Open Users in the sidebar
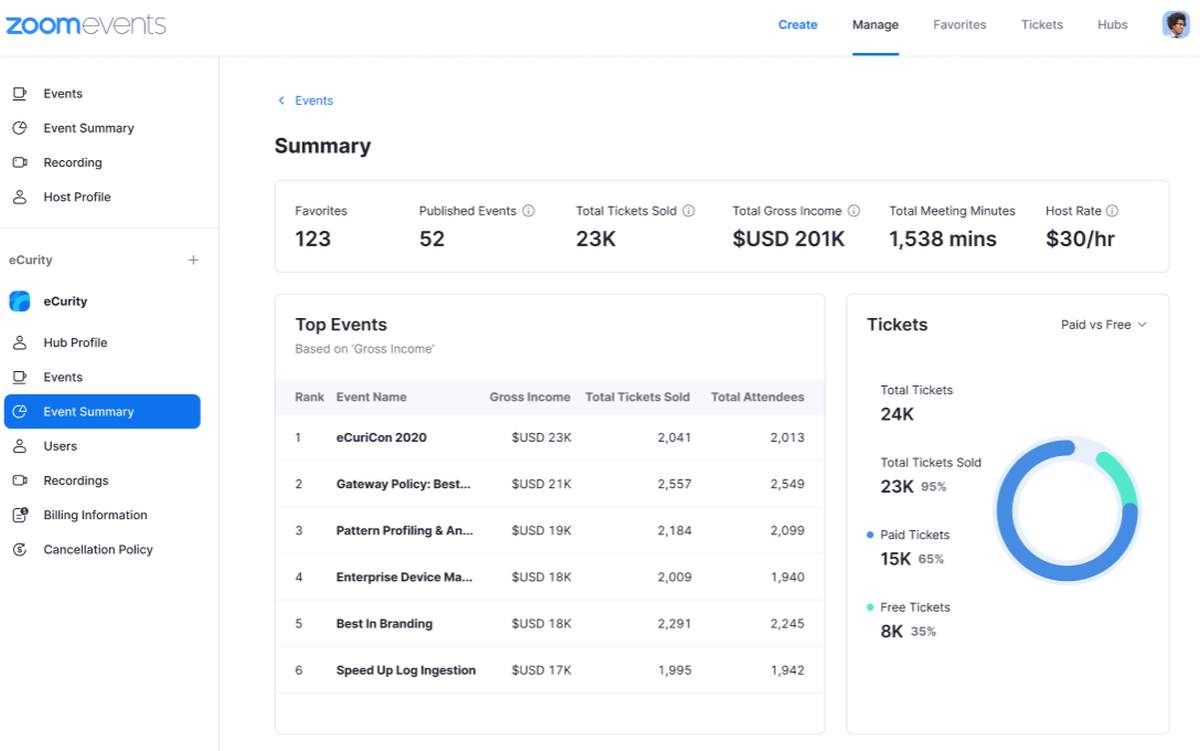 point(60,446)
